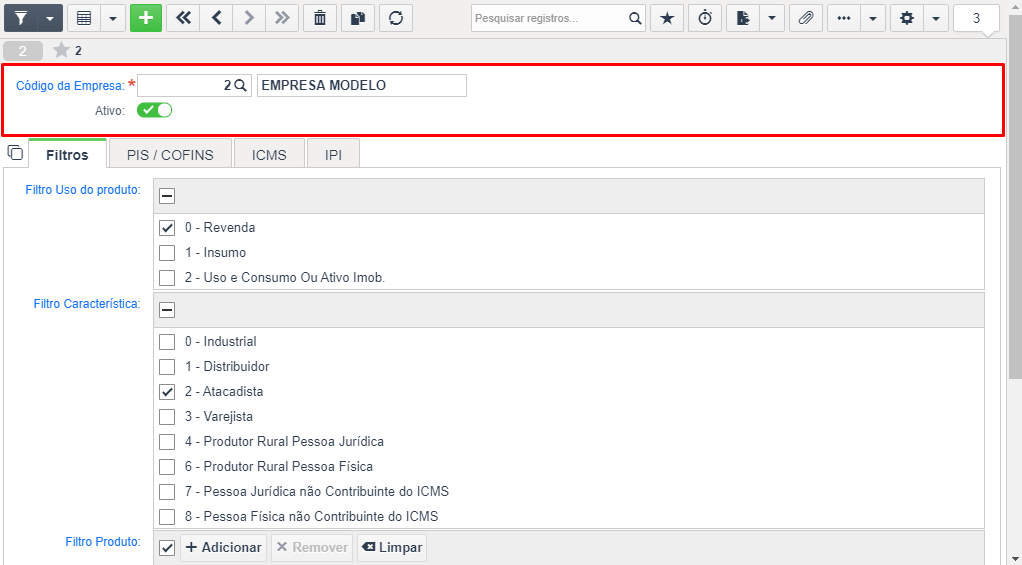The width and height of the screenshot is (1022, 565).
Task: Check 6 - Produtor Rural Pessoa Física
Action: click(167, 467)
